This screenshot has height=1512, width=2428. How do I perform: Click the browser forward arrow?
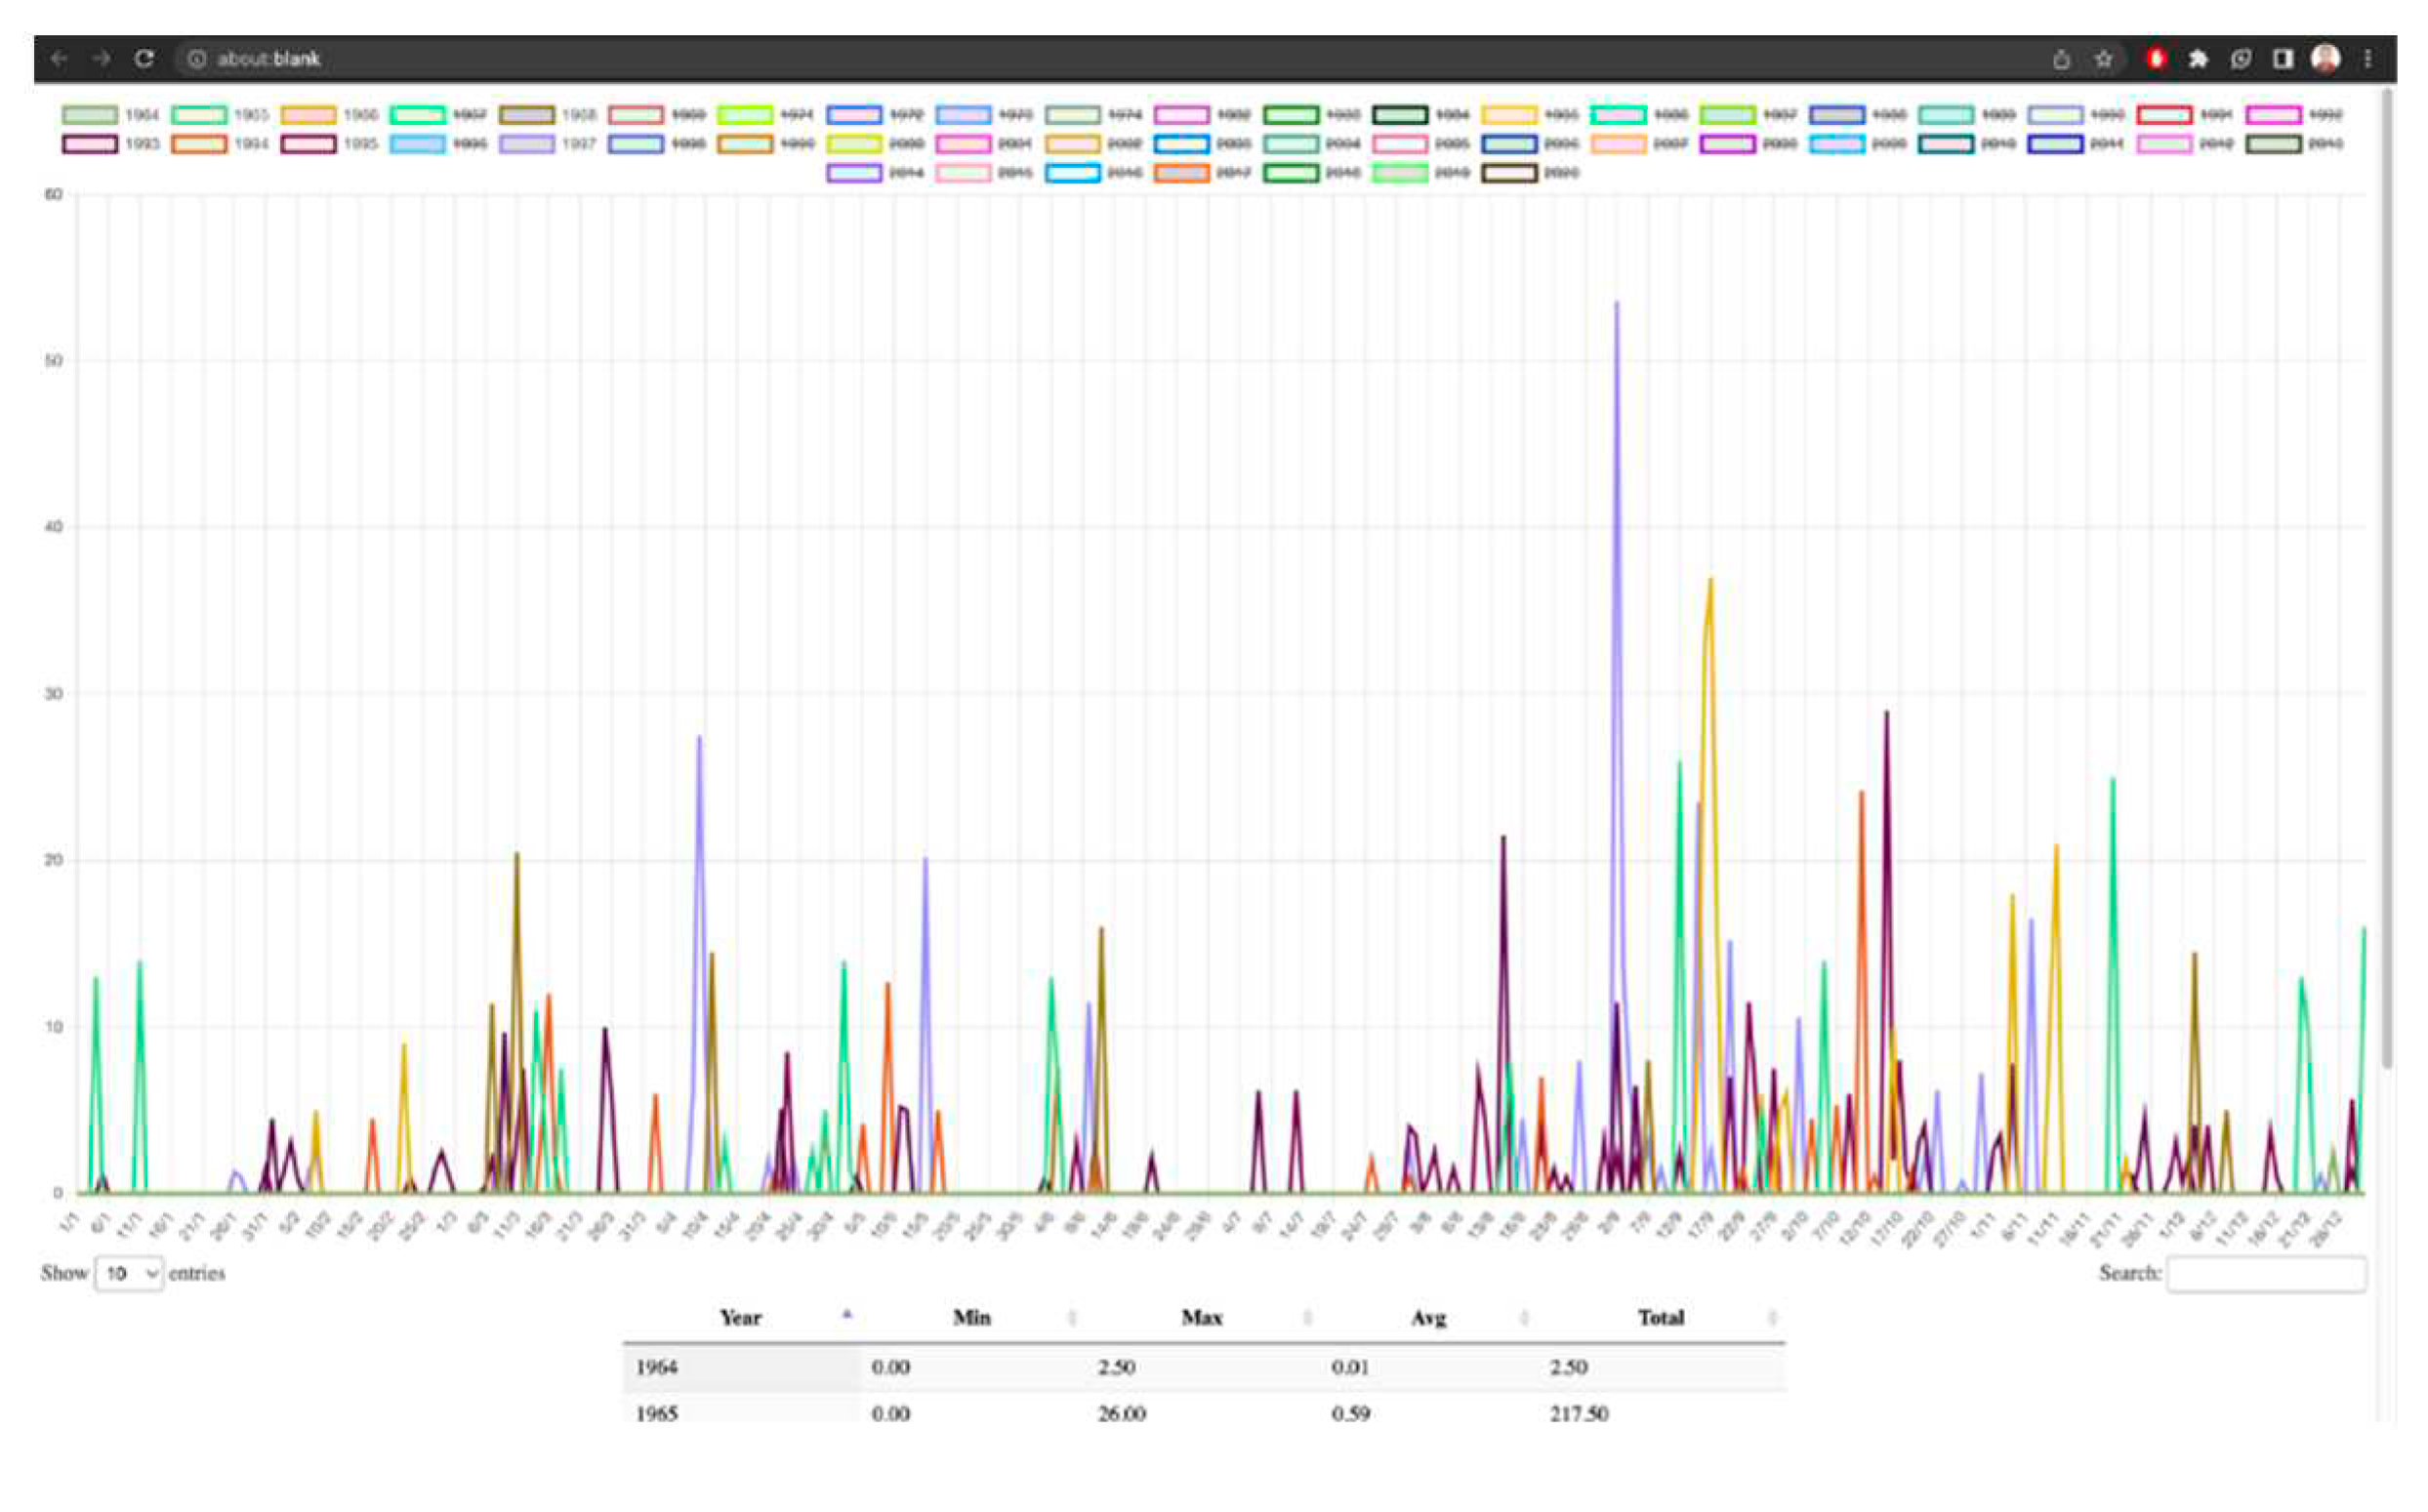tap(101, 58)
